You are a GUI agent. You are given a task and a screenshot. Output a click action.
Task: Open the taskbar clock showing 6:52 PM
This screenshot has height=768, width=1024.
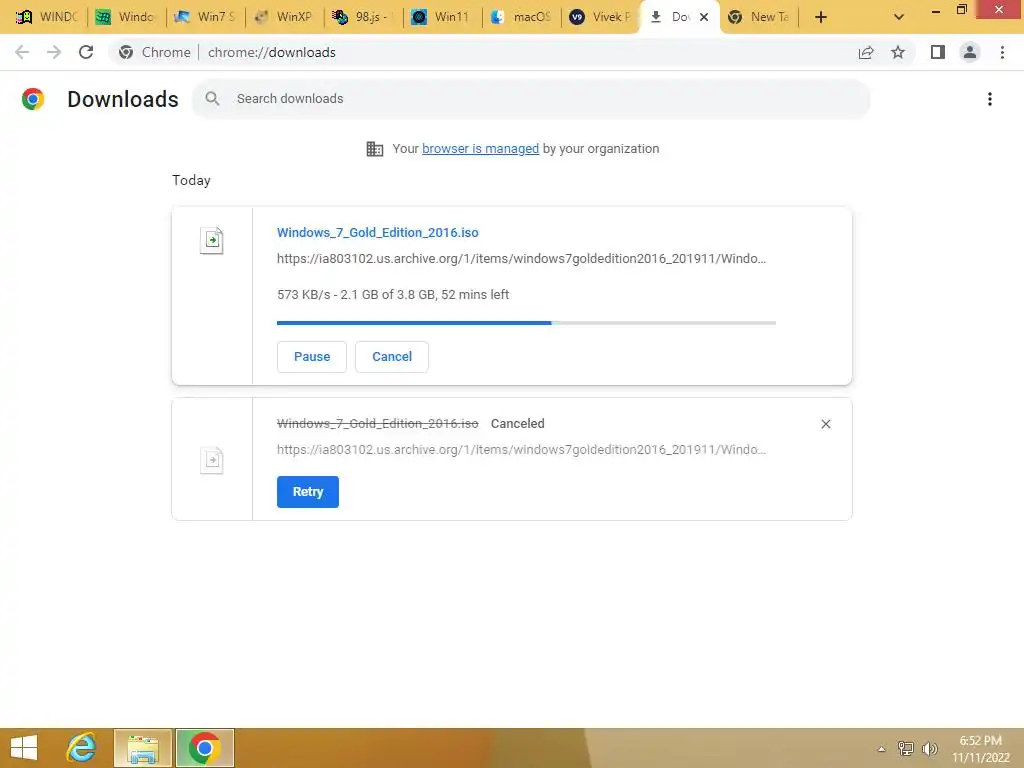(981, 748)
